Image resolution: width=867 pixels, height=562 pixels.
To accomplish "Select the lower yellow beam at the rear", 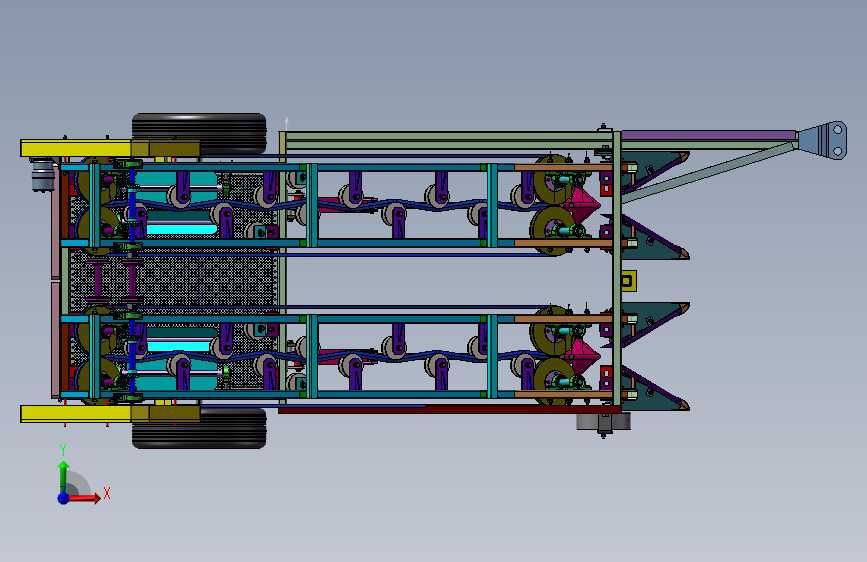I will 110,413.
